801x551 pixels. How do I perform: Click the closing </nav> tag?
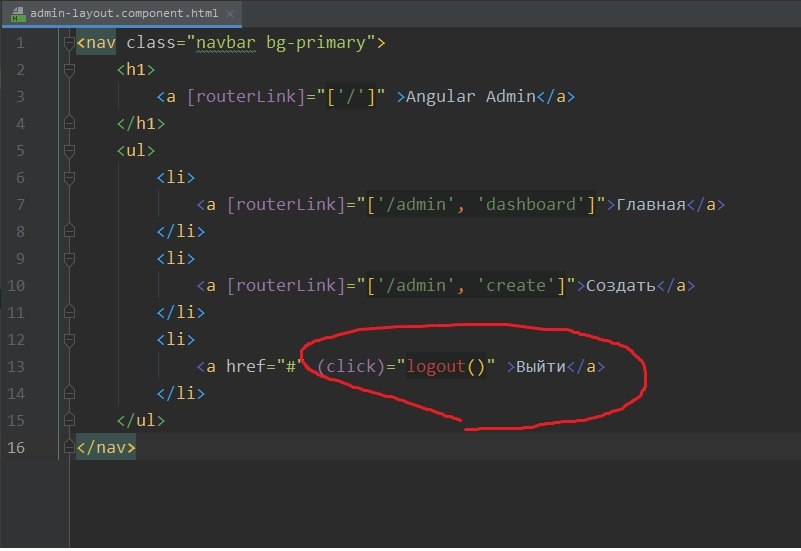tap(106, 447)
